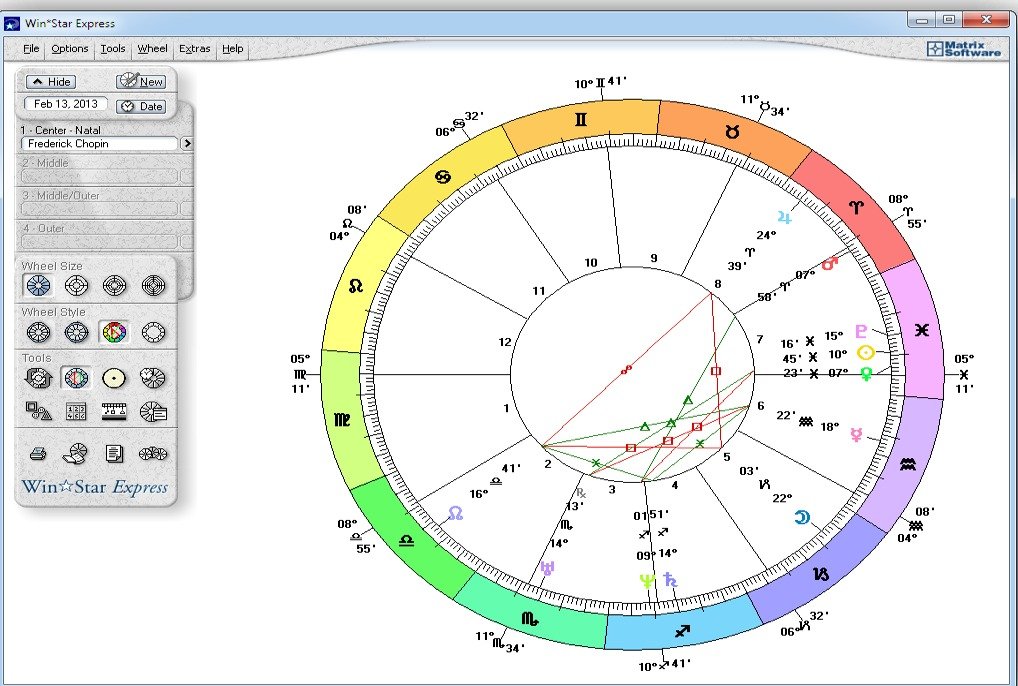
Task: Expand the arrow beside Frederick Chopin
Action: coord(187,143)
